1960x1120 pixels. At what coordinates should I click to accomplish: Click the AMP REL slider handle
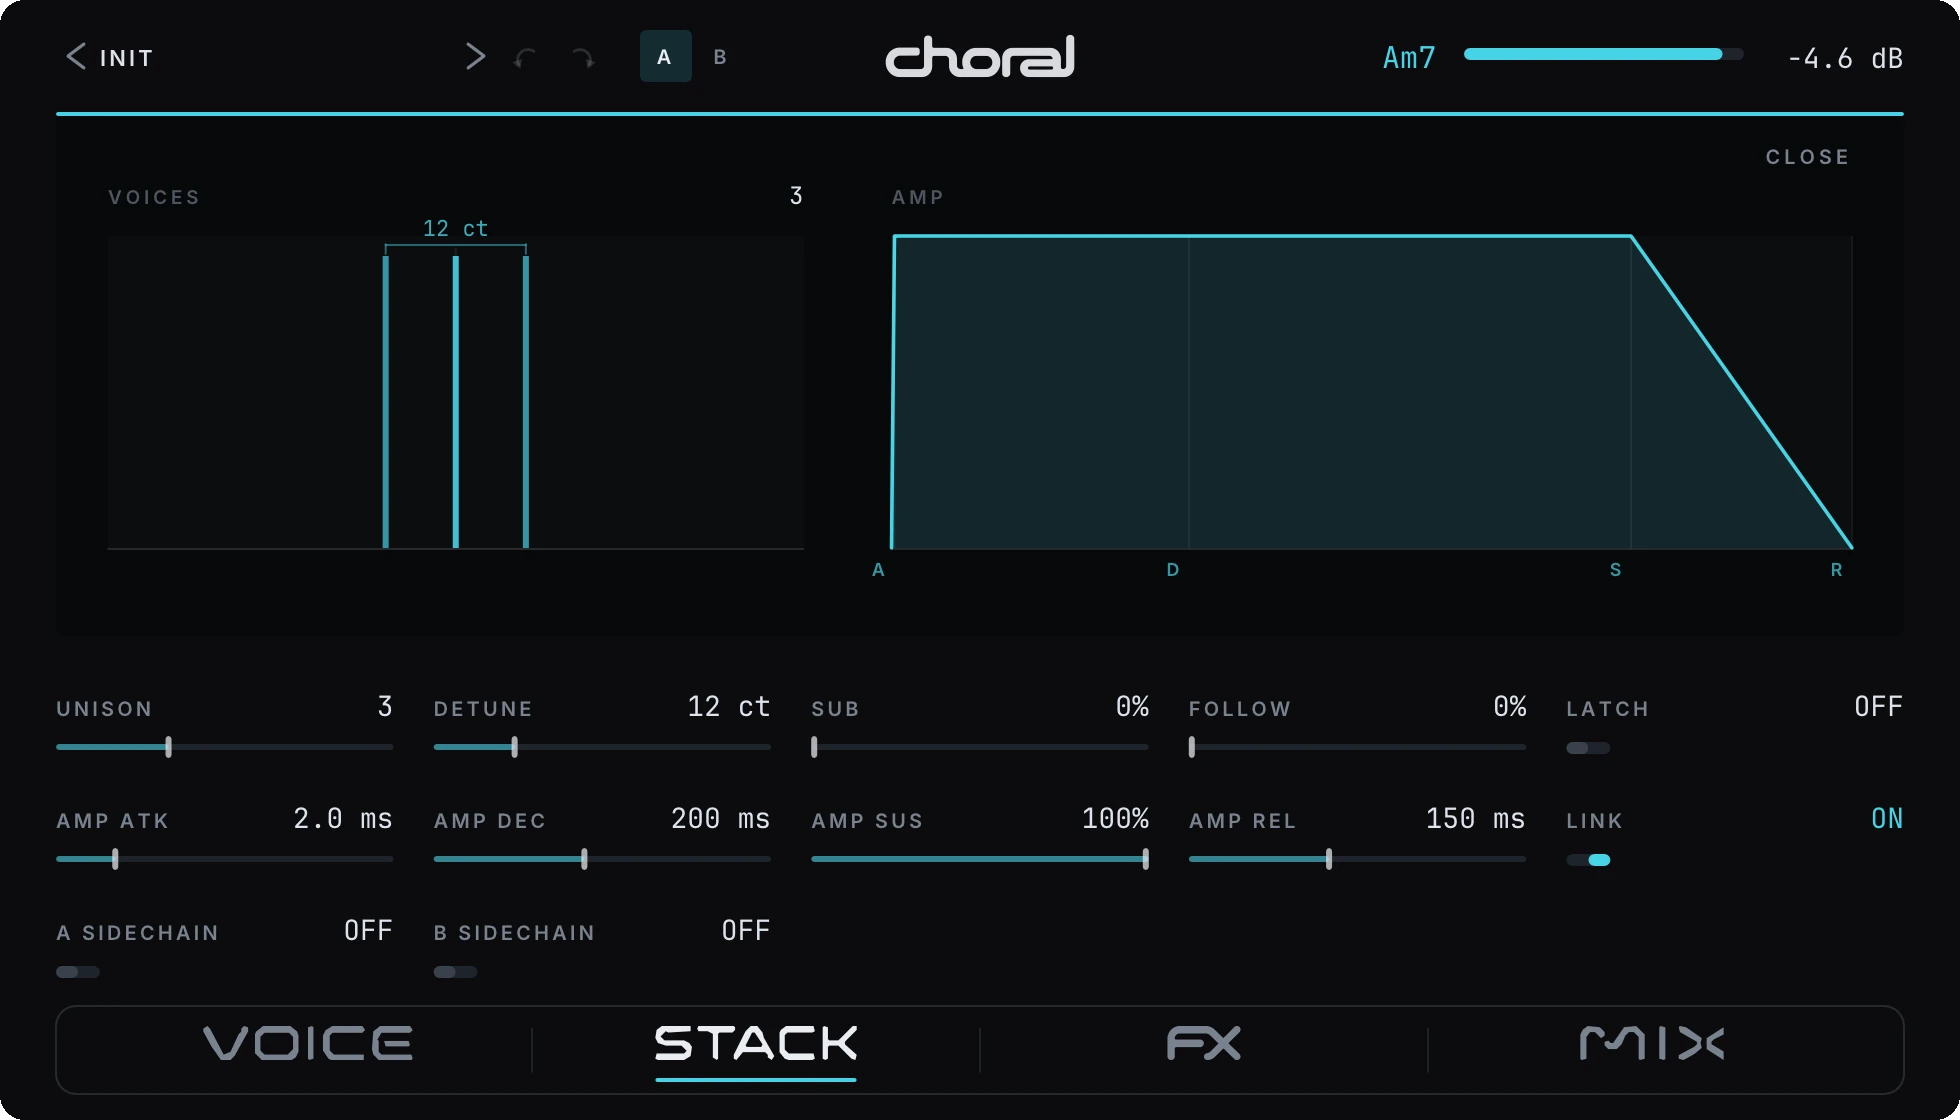(x=1328, y=859)
